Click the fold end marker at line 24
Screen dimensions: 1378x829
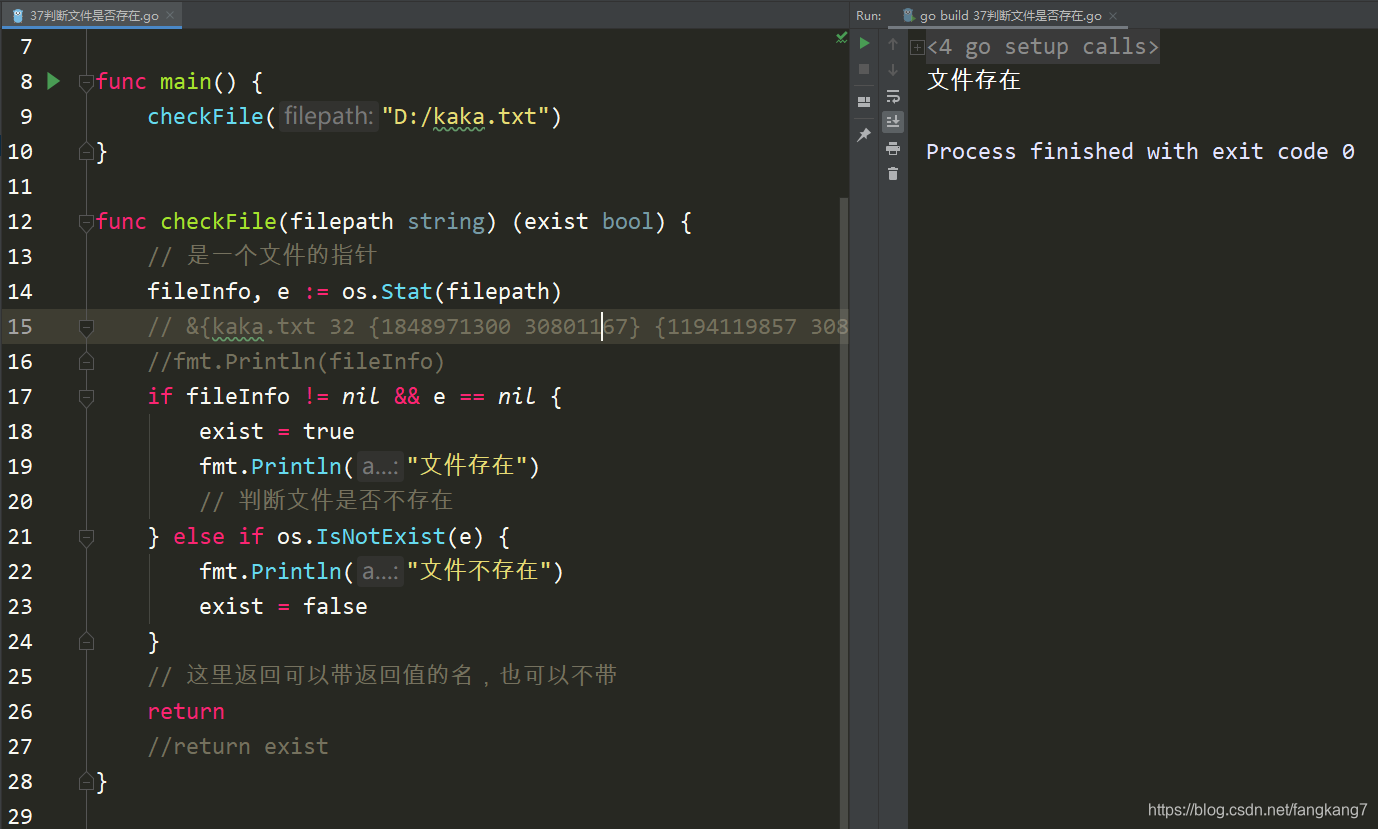click(86, 642)
